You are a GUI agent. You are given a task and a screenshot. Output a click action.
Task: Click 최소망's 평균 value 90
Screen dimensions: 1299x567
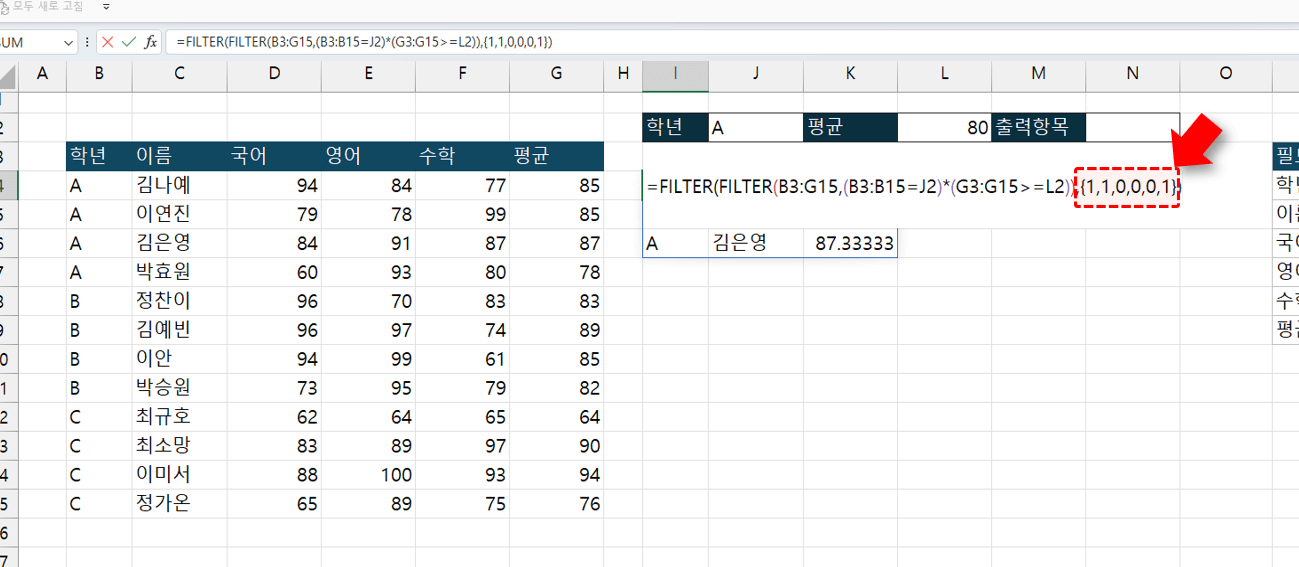pyautogui.click(x=557, y=446)
